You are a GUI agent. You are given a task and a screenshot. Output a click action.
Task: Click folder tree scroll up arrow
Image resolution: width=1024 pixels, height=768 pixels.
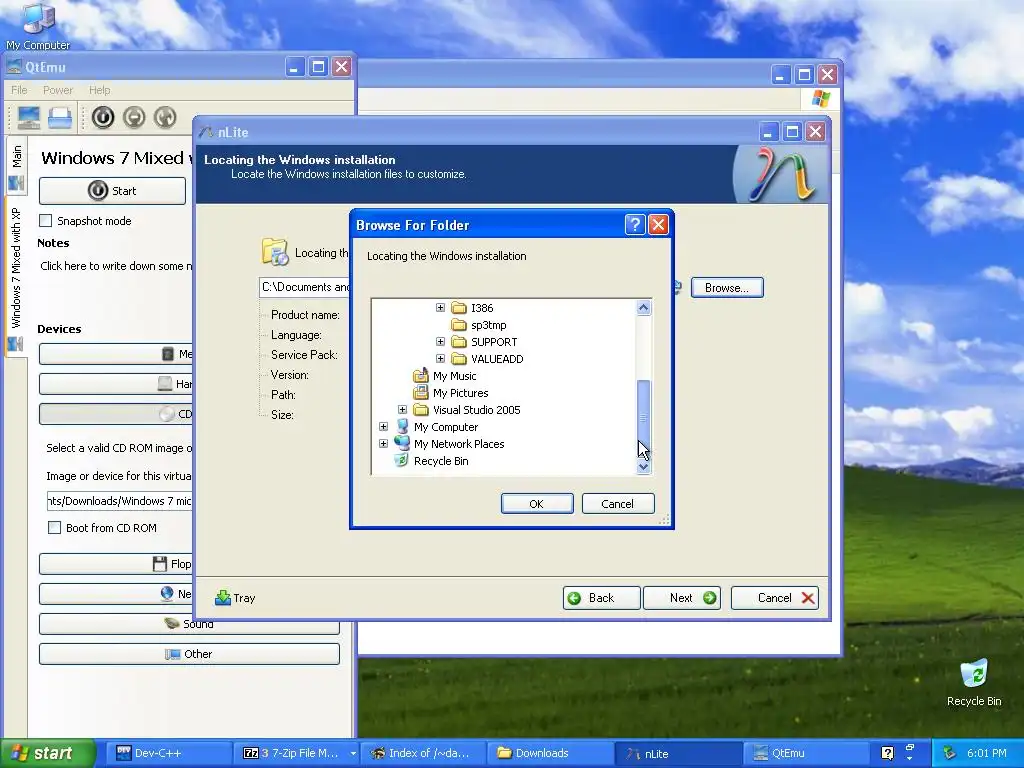click(x=643, y=308)
